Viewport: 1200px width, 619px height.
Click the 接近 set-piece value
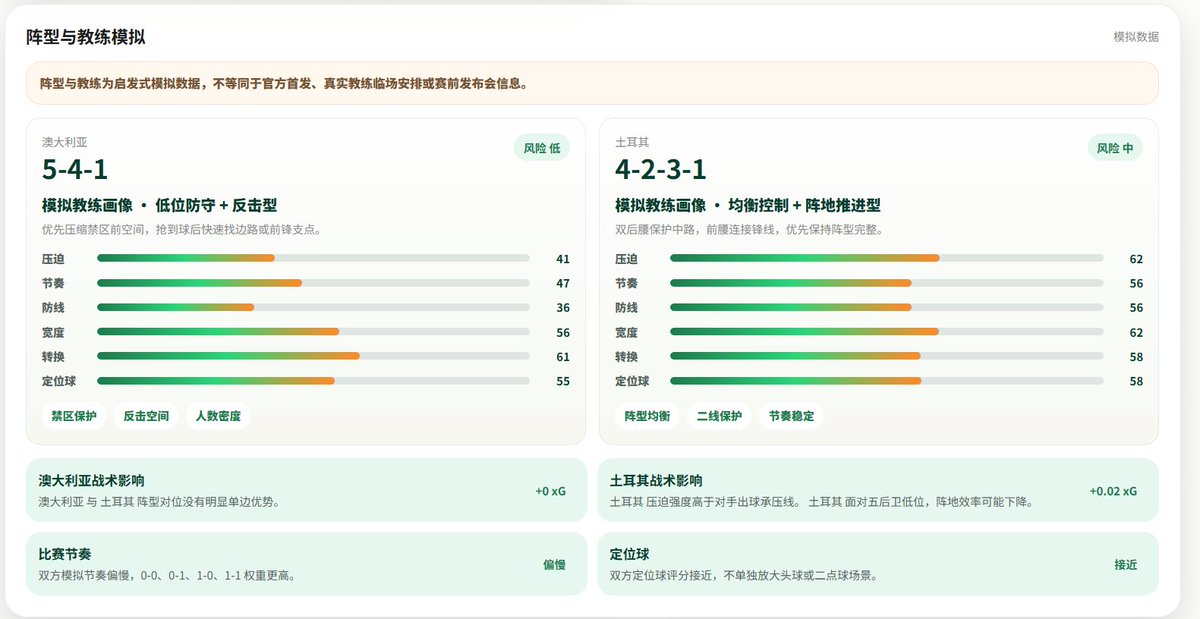[x=1126, y=565]
